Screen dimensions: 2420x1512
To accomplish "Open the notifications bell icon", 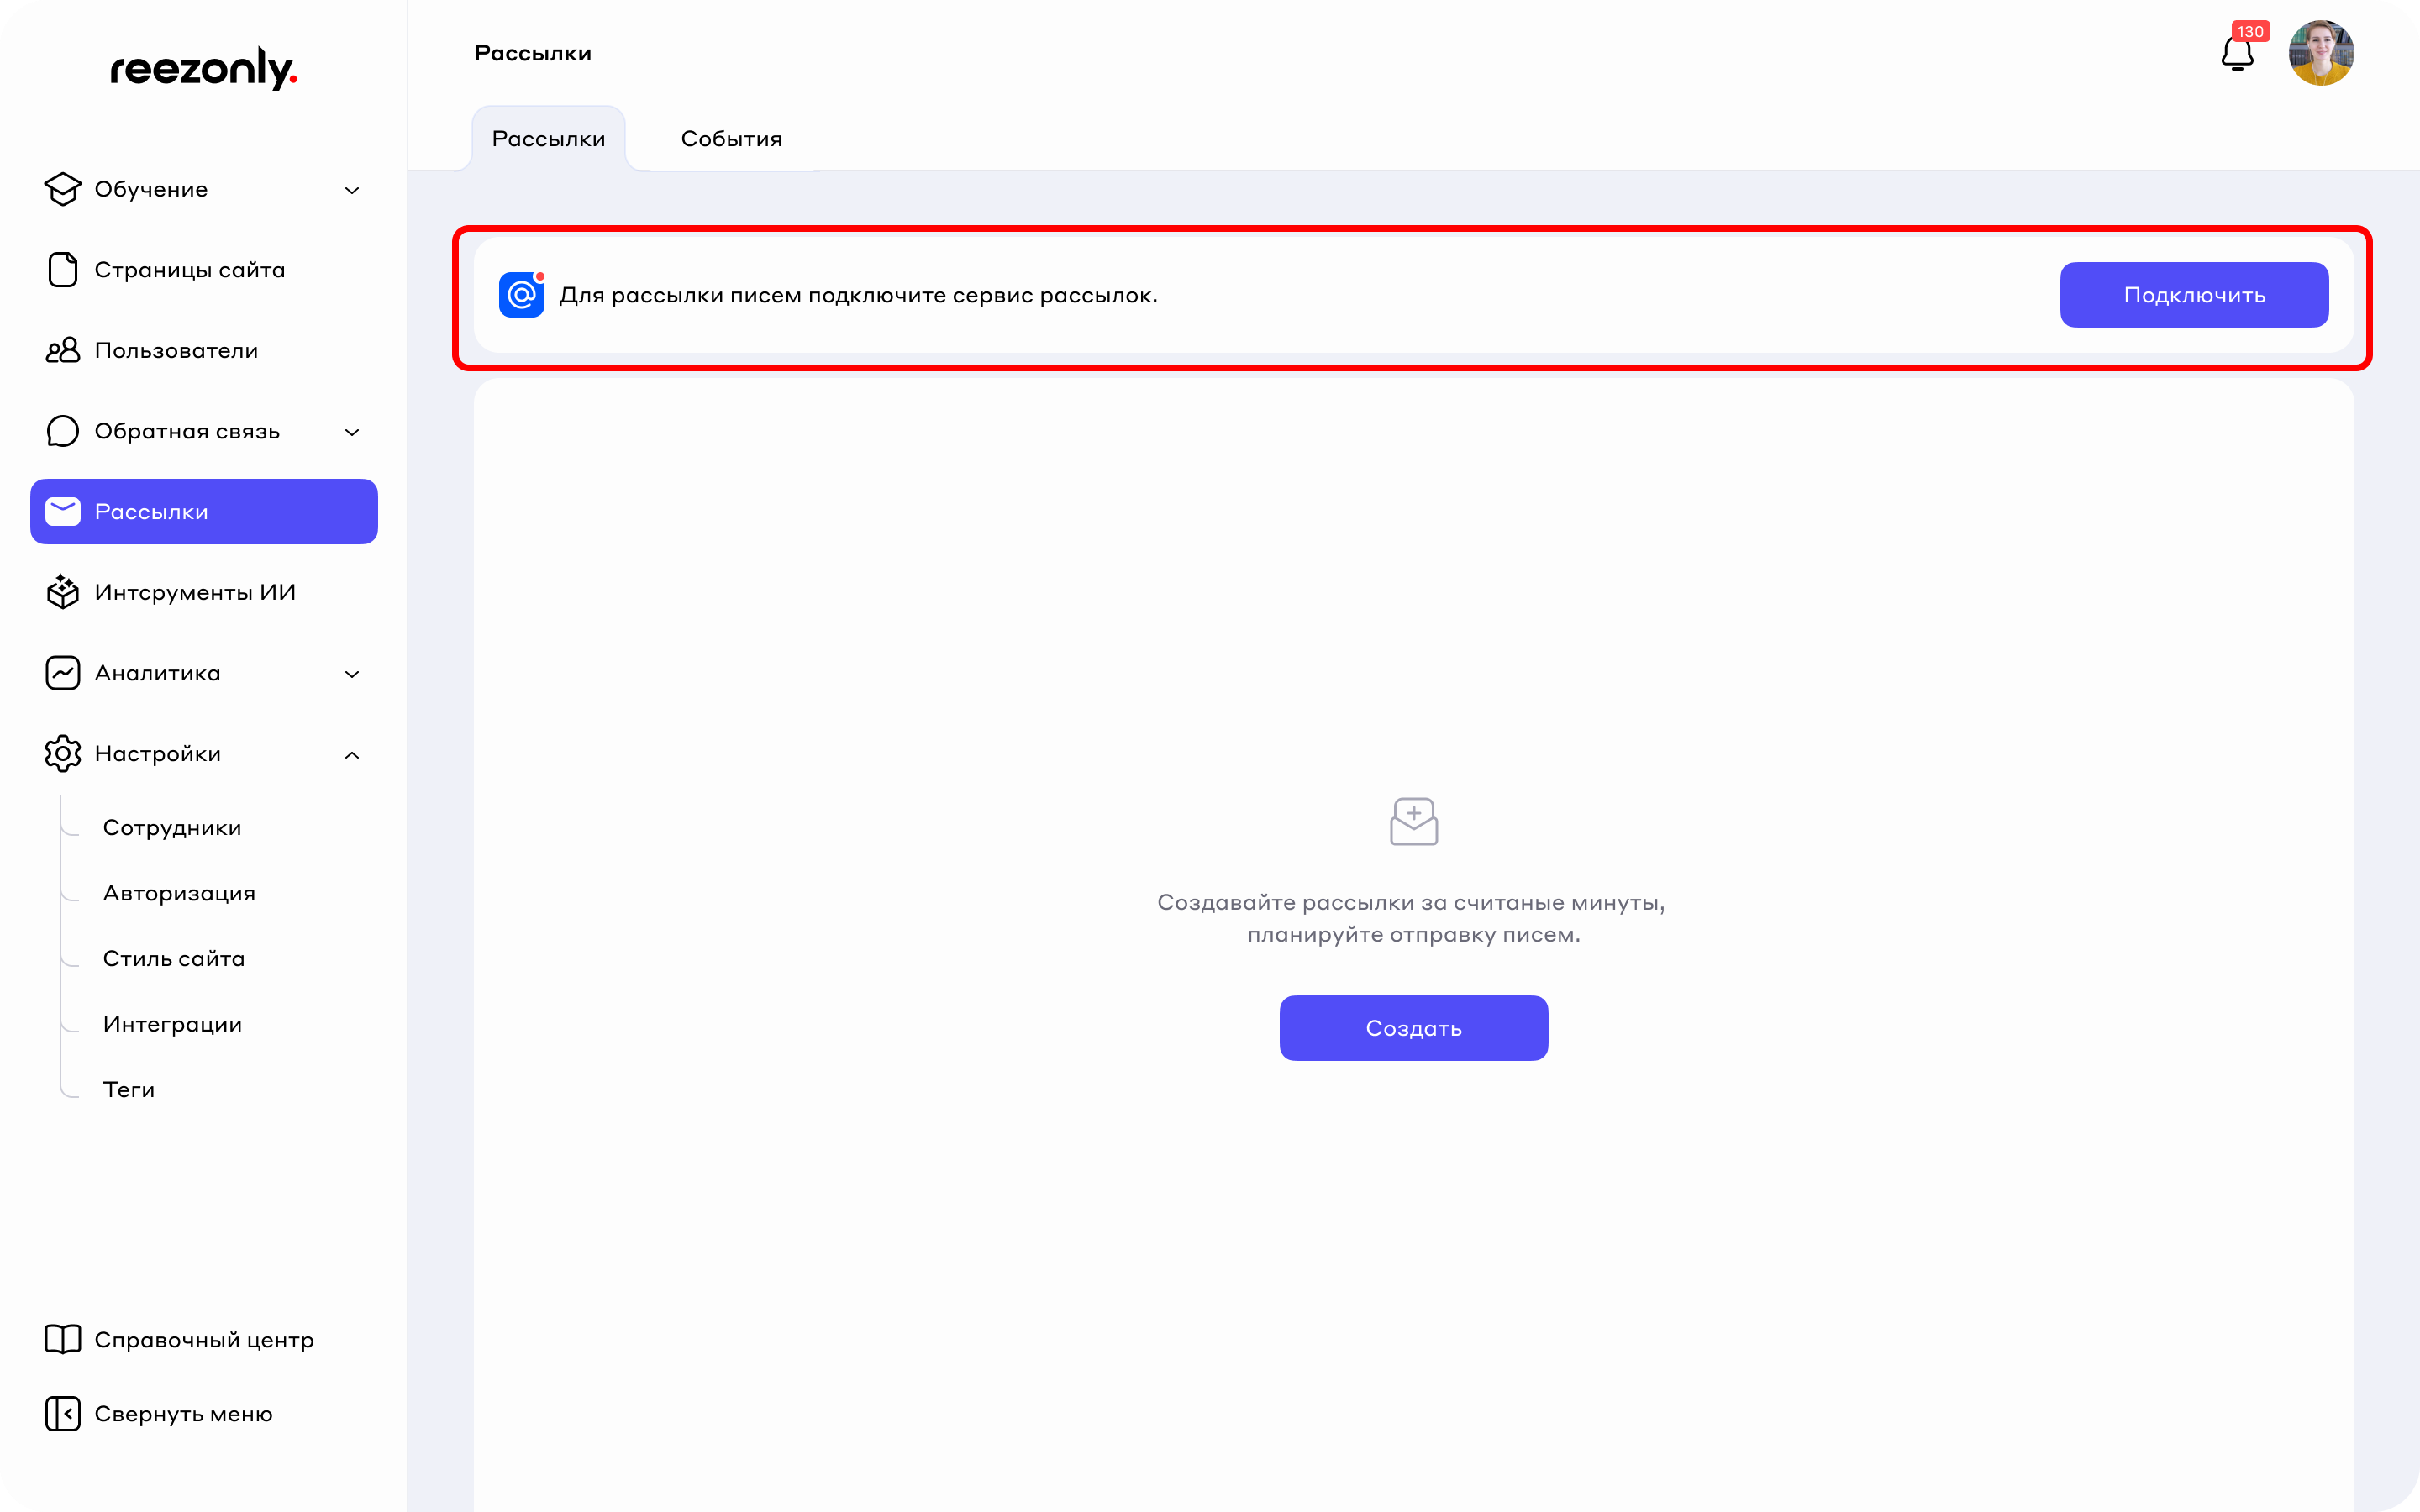I will pos(2237,54).
